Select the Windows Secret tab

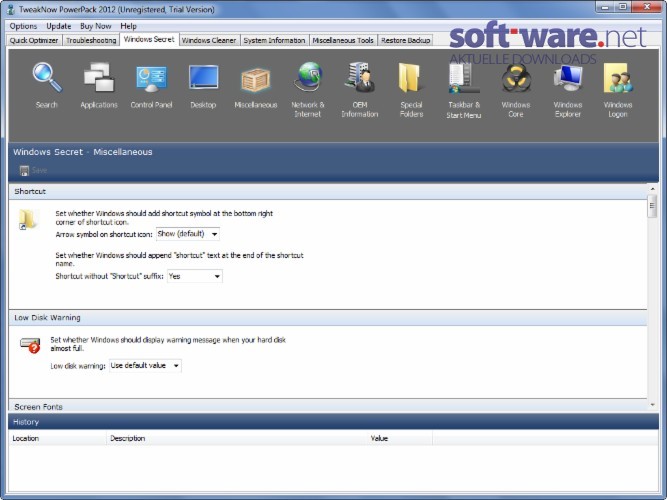tap(149, 40)
